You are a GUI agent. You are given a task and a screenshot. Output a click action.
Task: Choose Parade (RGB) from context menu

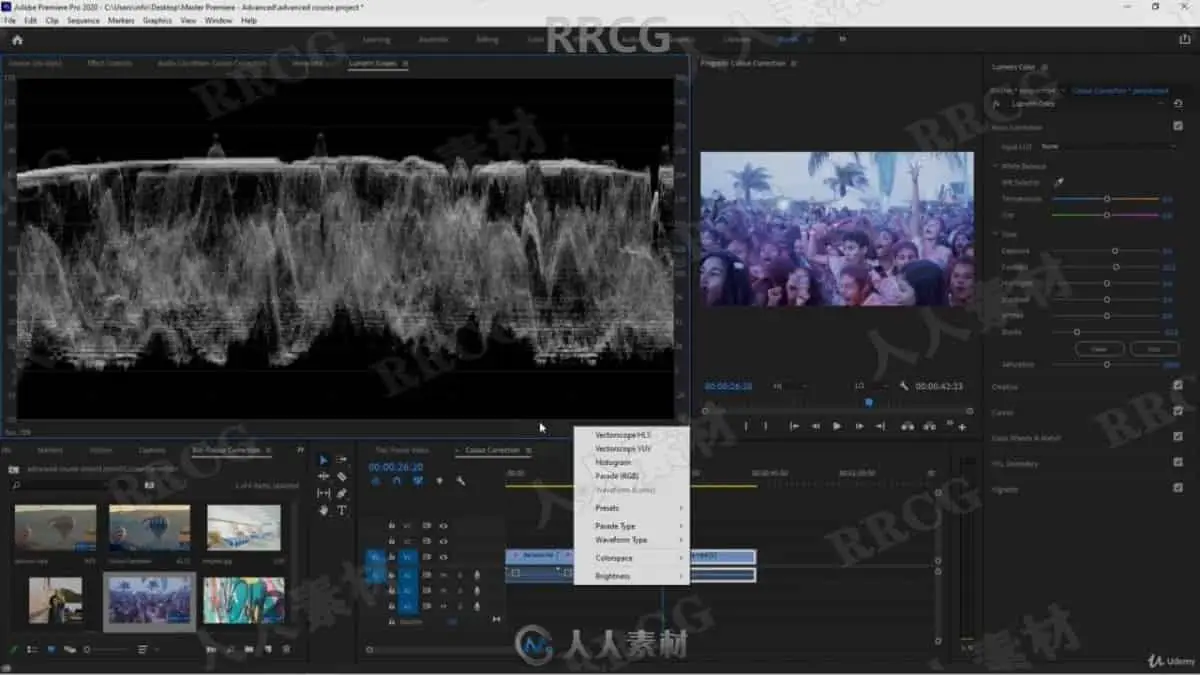632,476
